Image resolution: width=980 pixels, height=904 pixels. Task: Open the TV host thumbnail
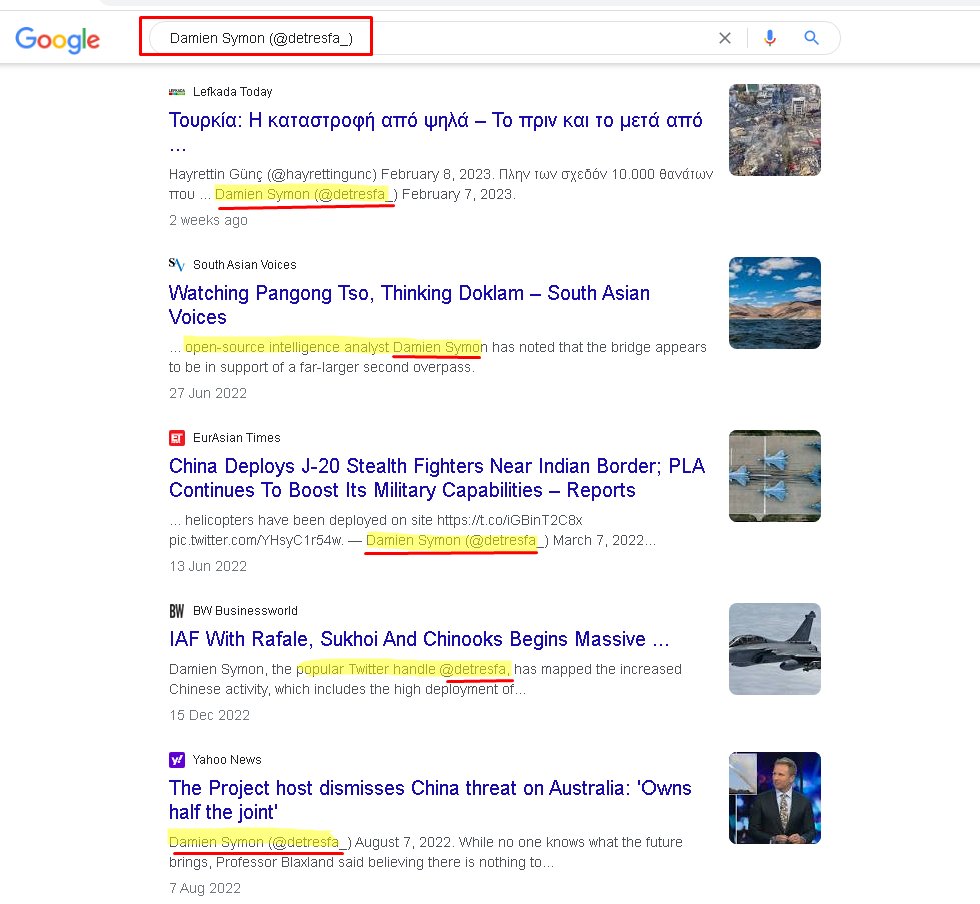[x=774, y=798]
